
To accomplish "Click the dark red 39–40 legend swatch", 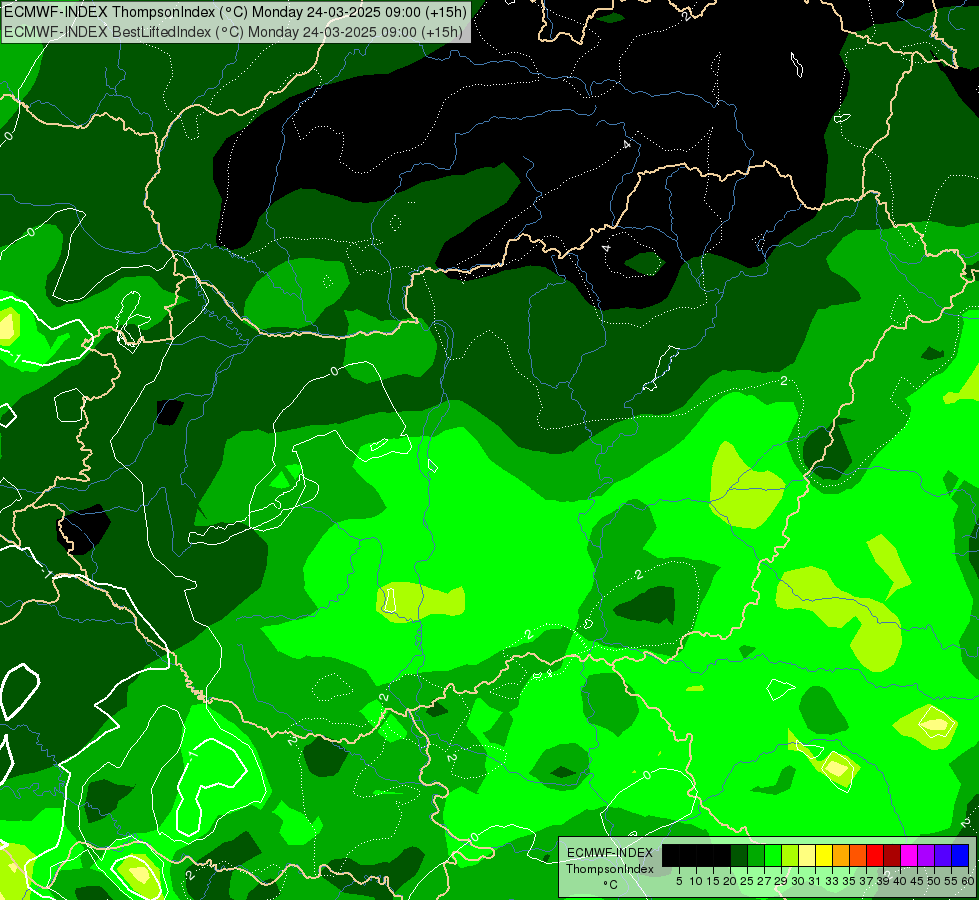I will [x=892, y=855].
